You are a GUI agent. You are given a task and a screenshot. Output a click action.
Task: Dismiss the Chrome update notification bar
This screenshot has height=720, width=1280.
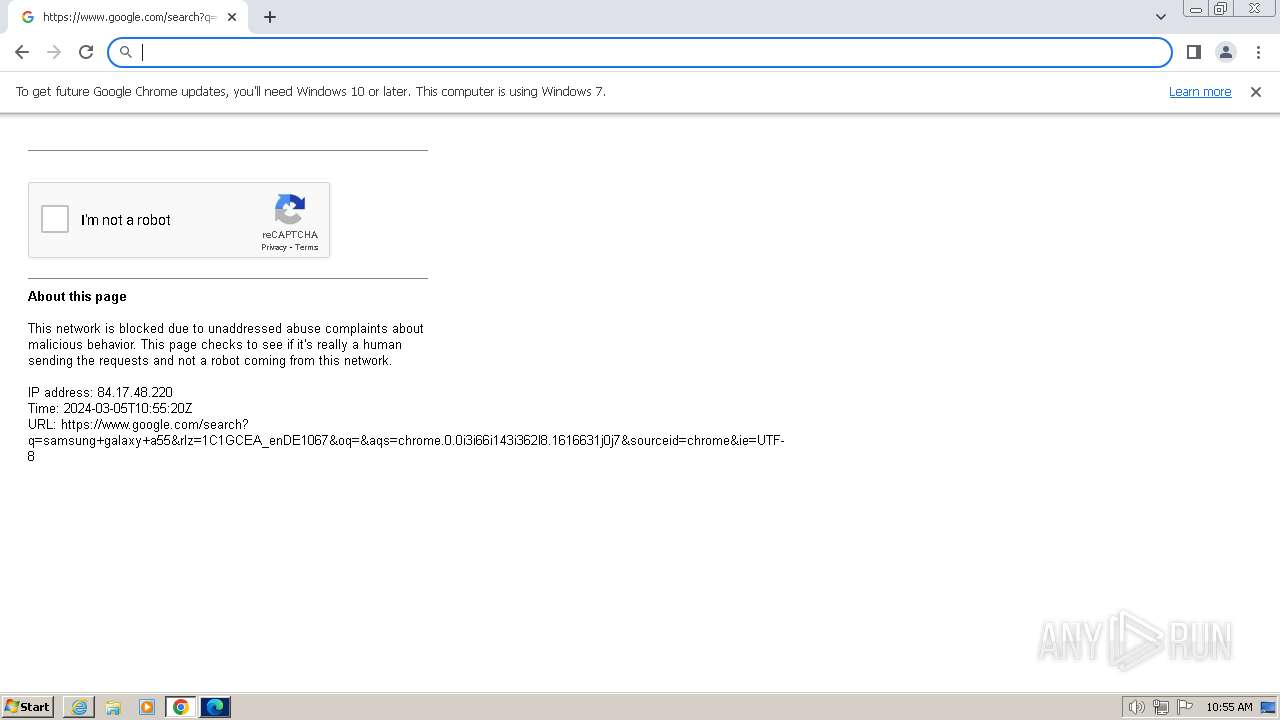tap(1256, 92)
